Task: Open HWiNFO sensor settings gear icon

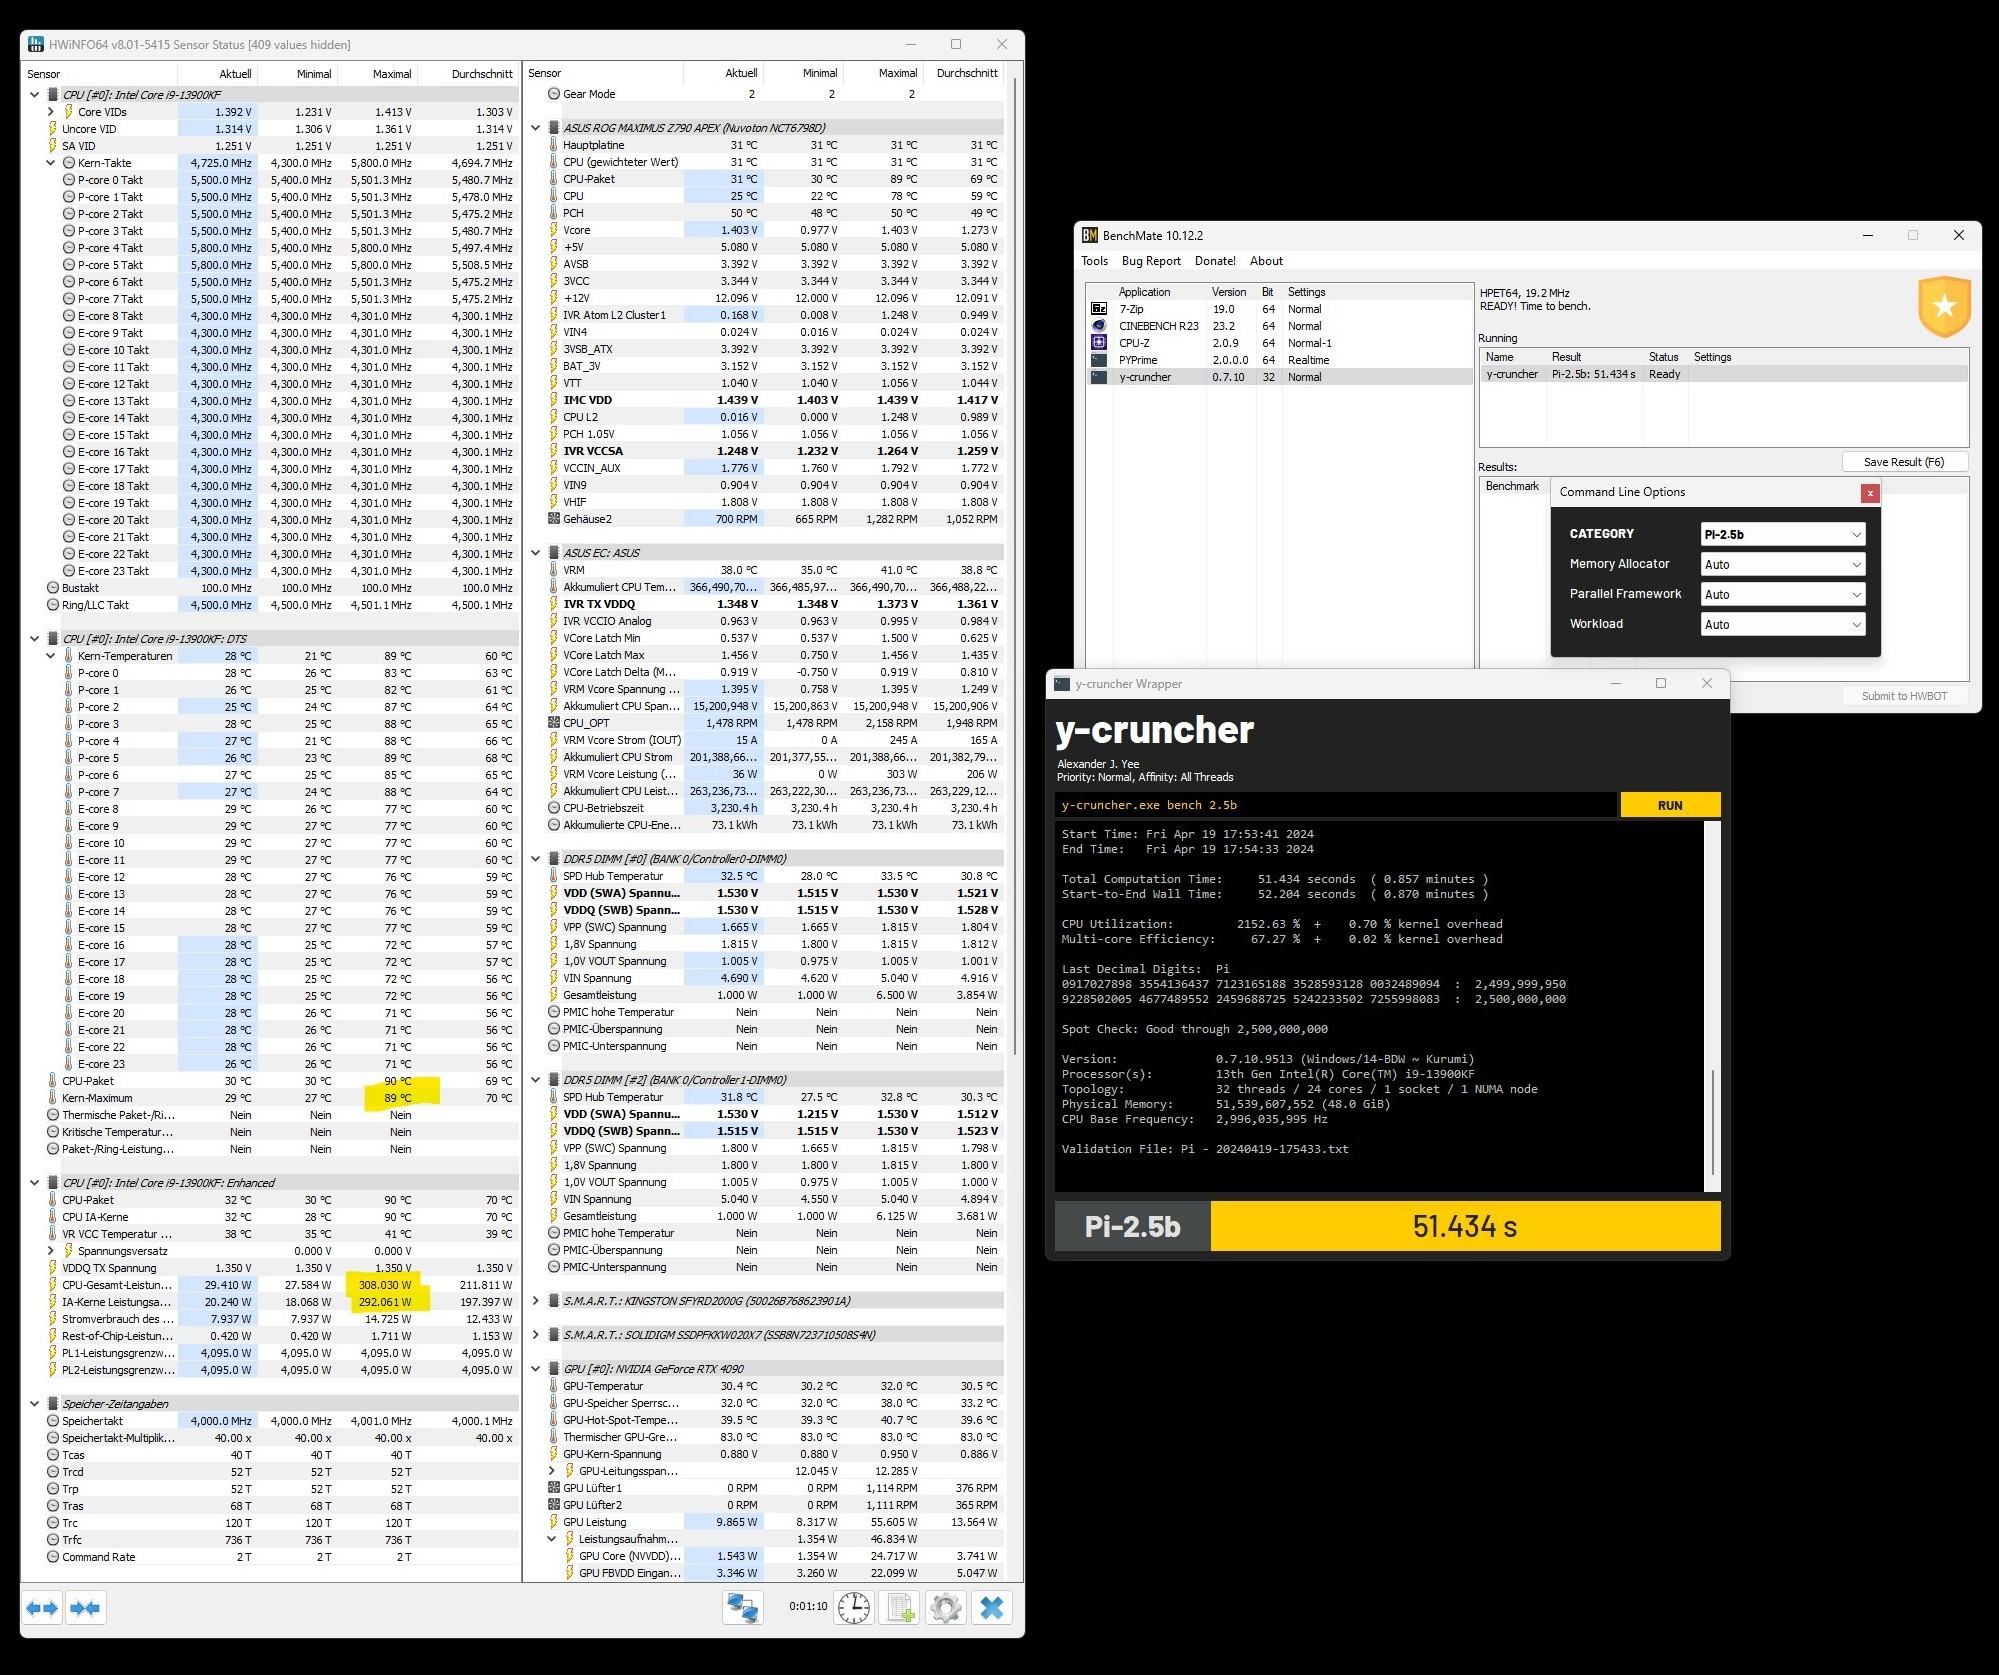Action: pos(945,1608)
